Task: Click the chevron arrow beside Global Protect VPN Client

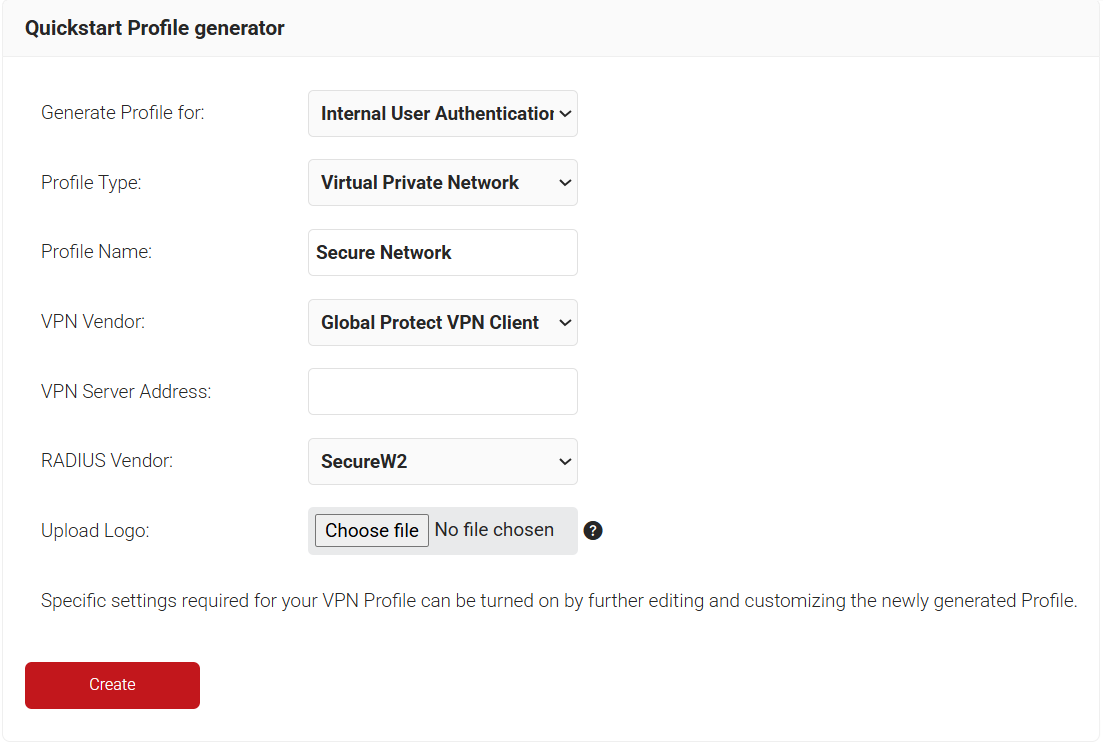Action: coord(564,322)
